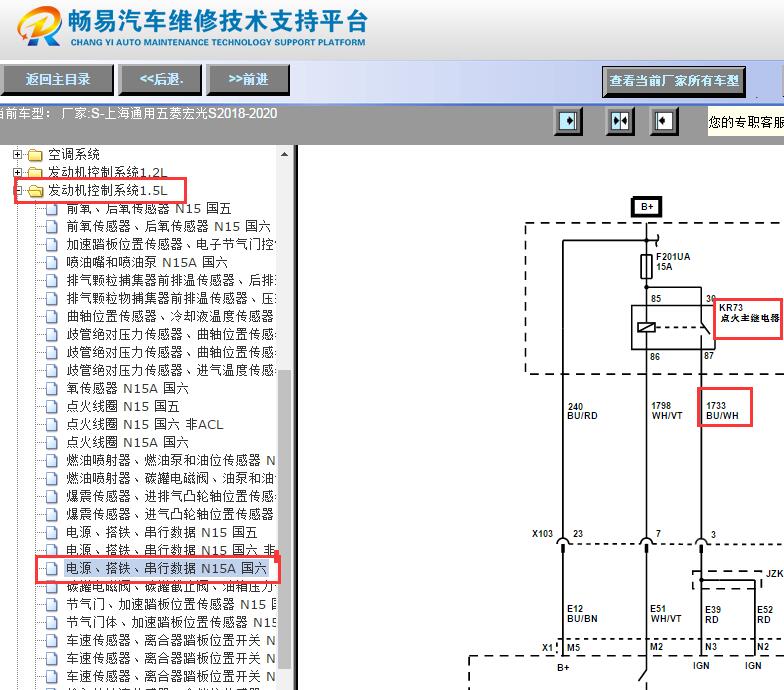Screen dimensions: 784x690
Task: Click wire label E51 WH/VT
Action: 666,614
